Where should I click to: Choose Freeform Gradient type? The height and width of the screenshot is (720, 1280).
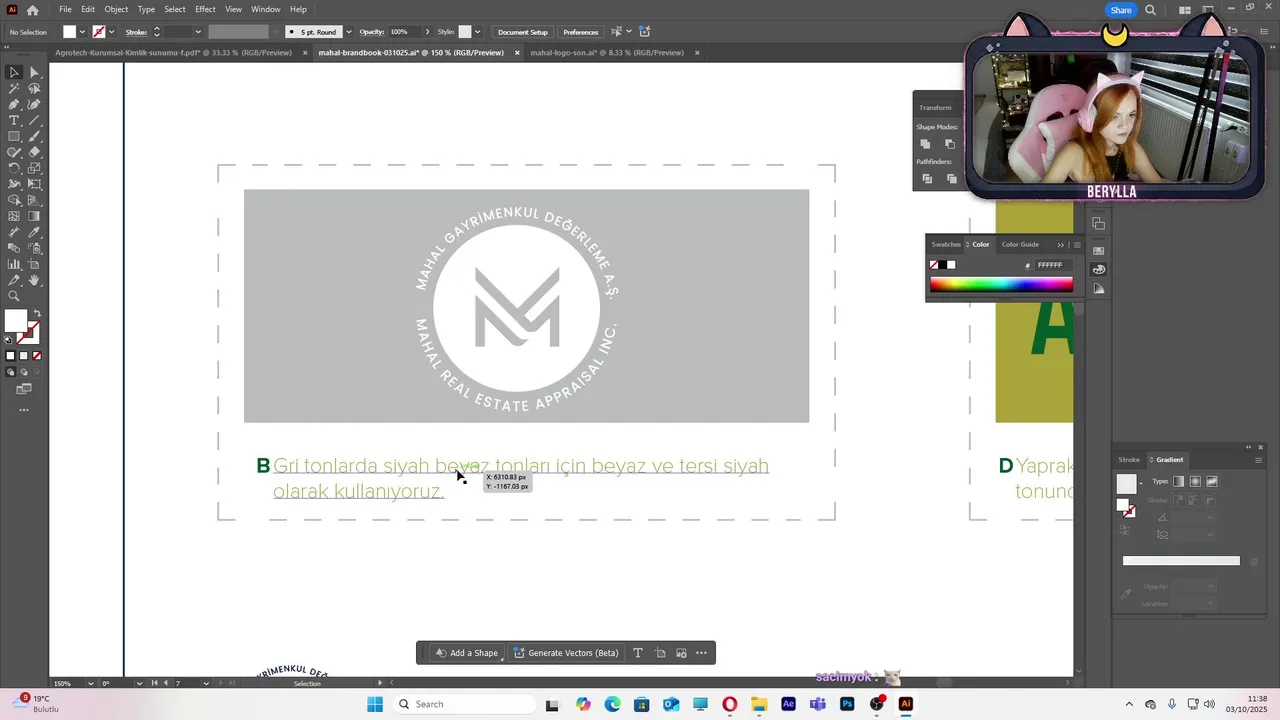point(1212,482)
